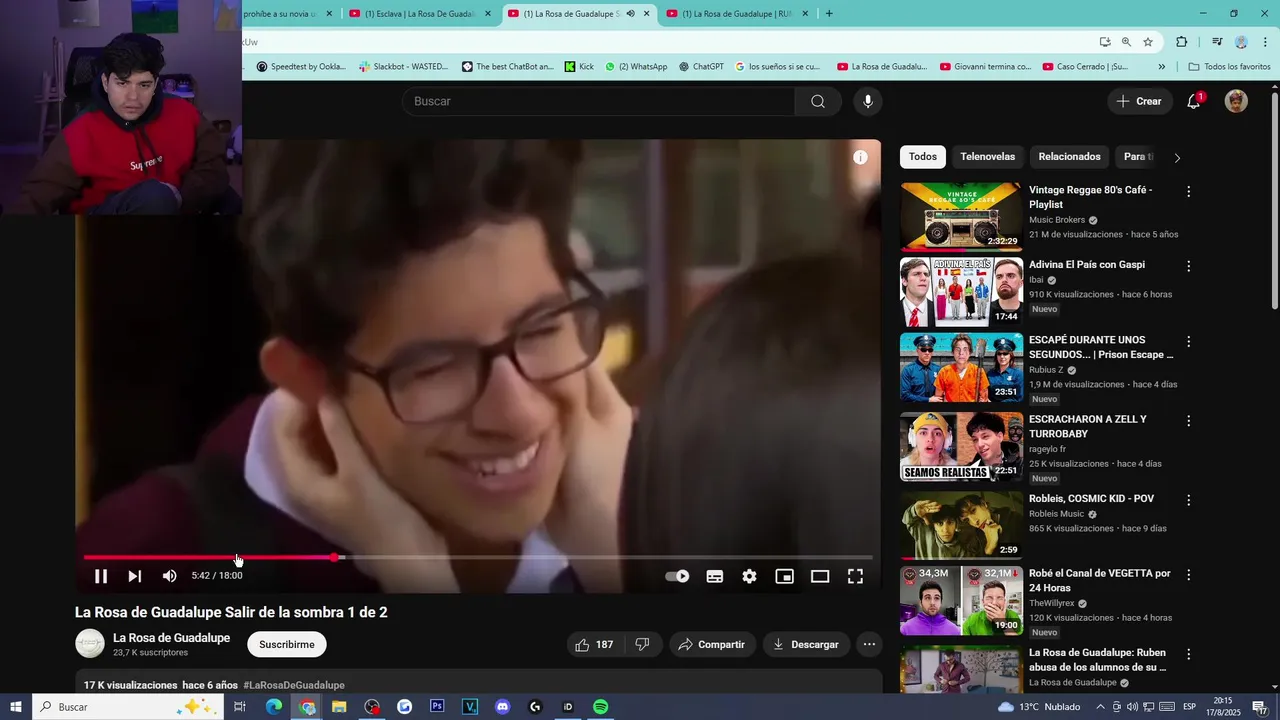1280x720 pixels.
Task: Subscribe with the Suscribirme button
Action: (287, 644)
